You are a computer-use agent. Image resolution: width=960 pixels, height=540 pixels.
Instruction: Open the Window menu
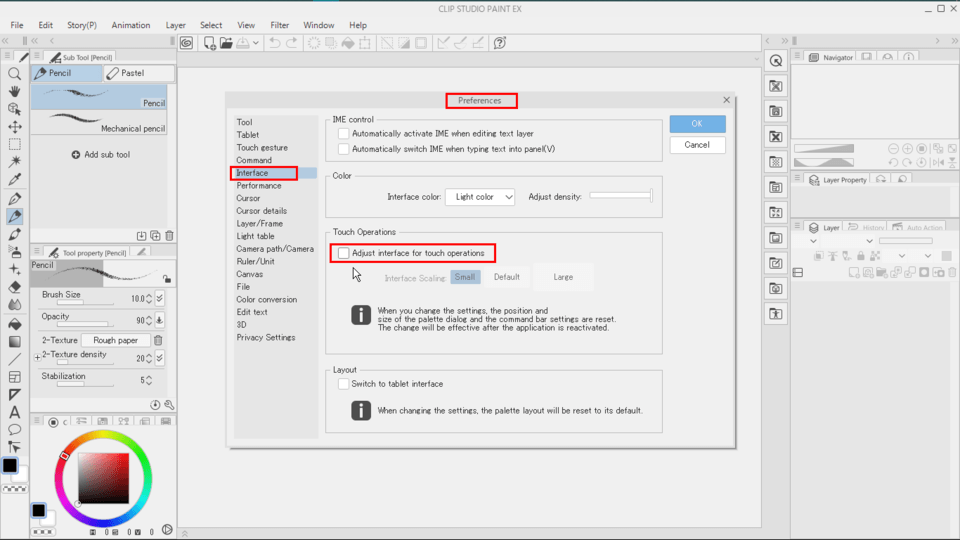pos(318,25)
